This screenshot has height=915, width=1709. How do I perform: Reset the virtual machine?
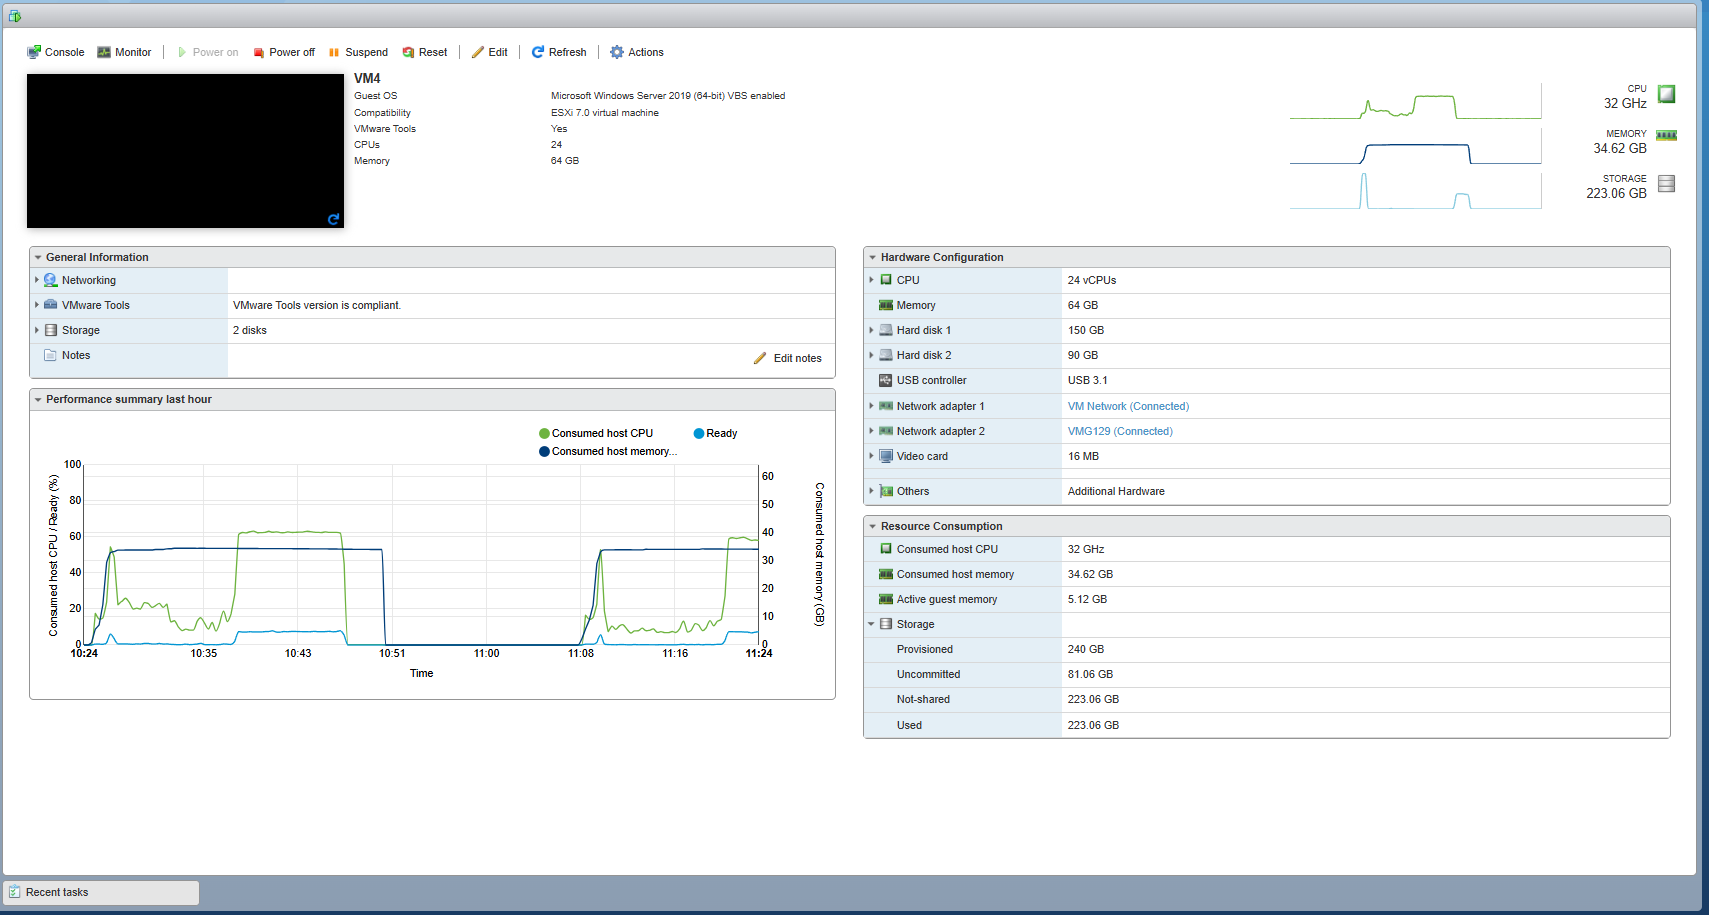click(x=425, y=52)
